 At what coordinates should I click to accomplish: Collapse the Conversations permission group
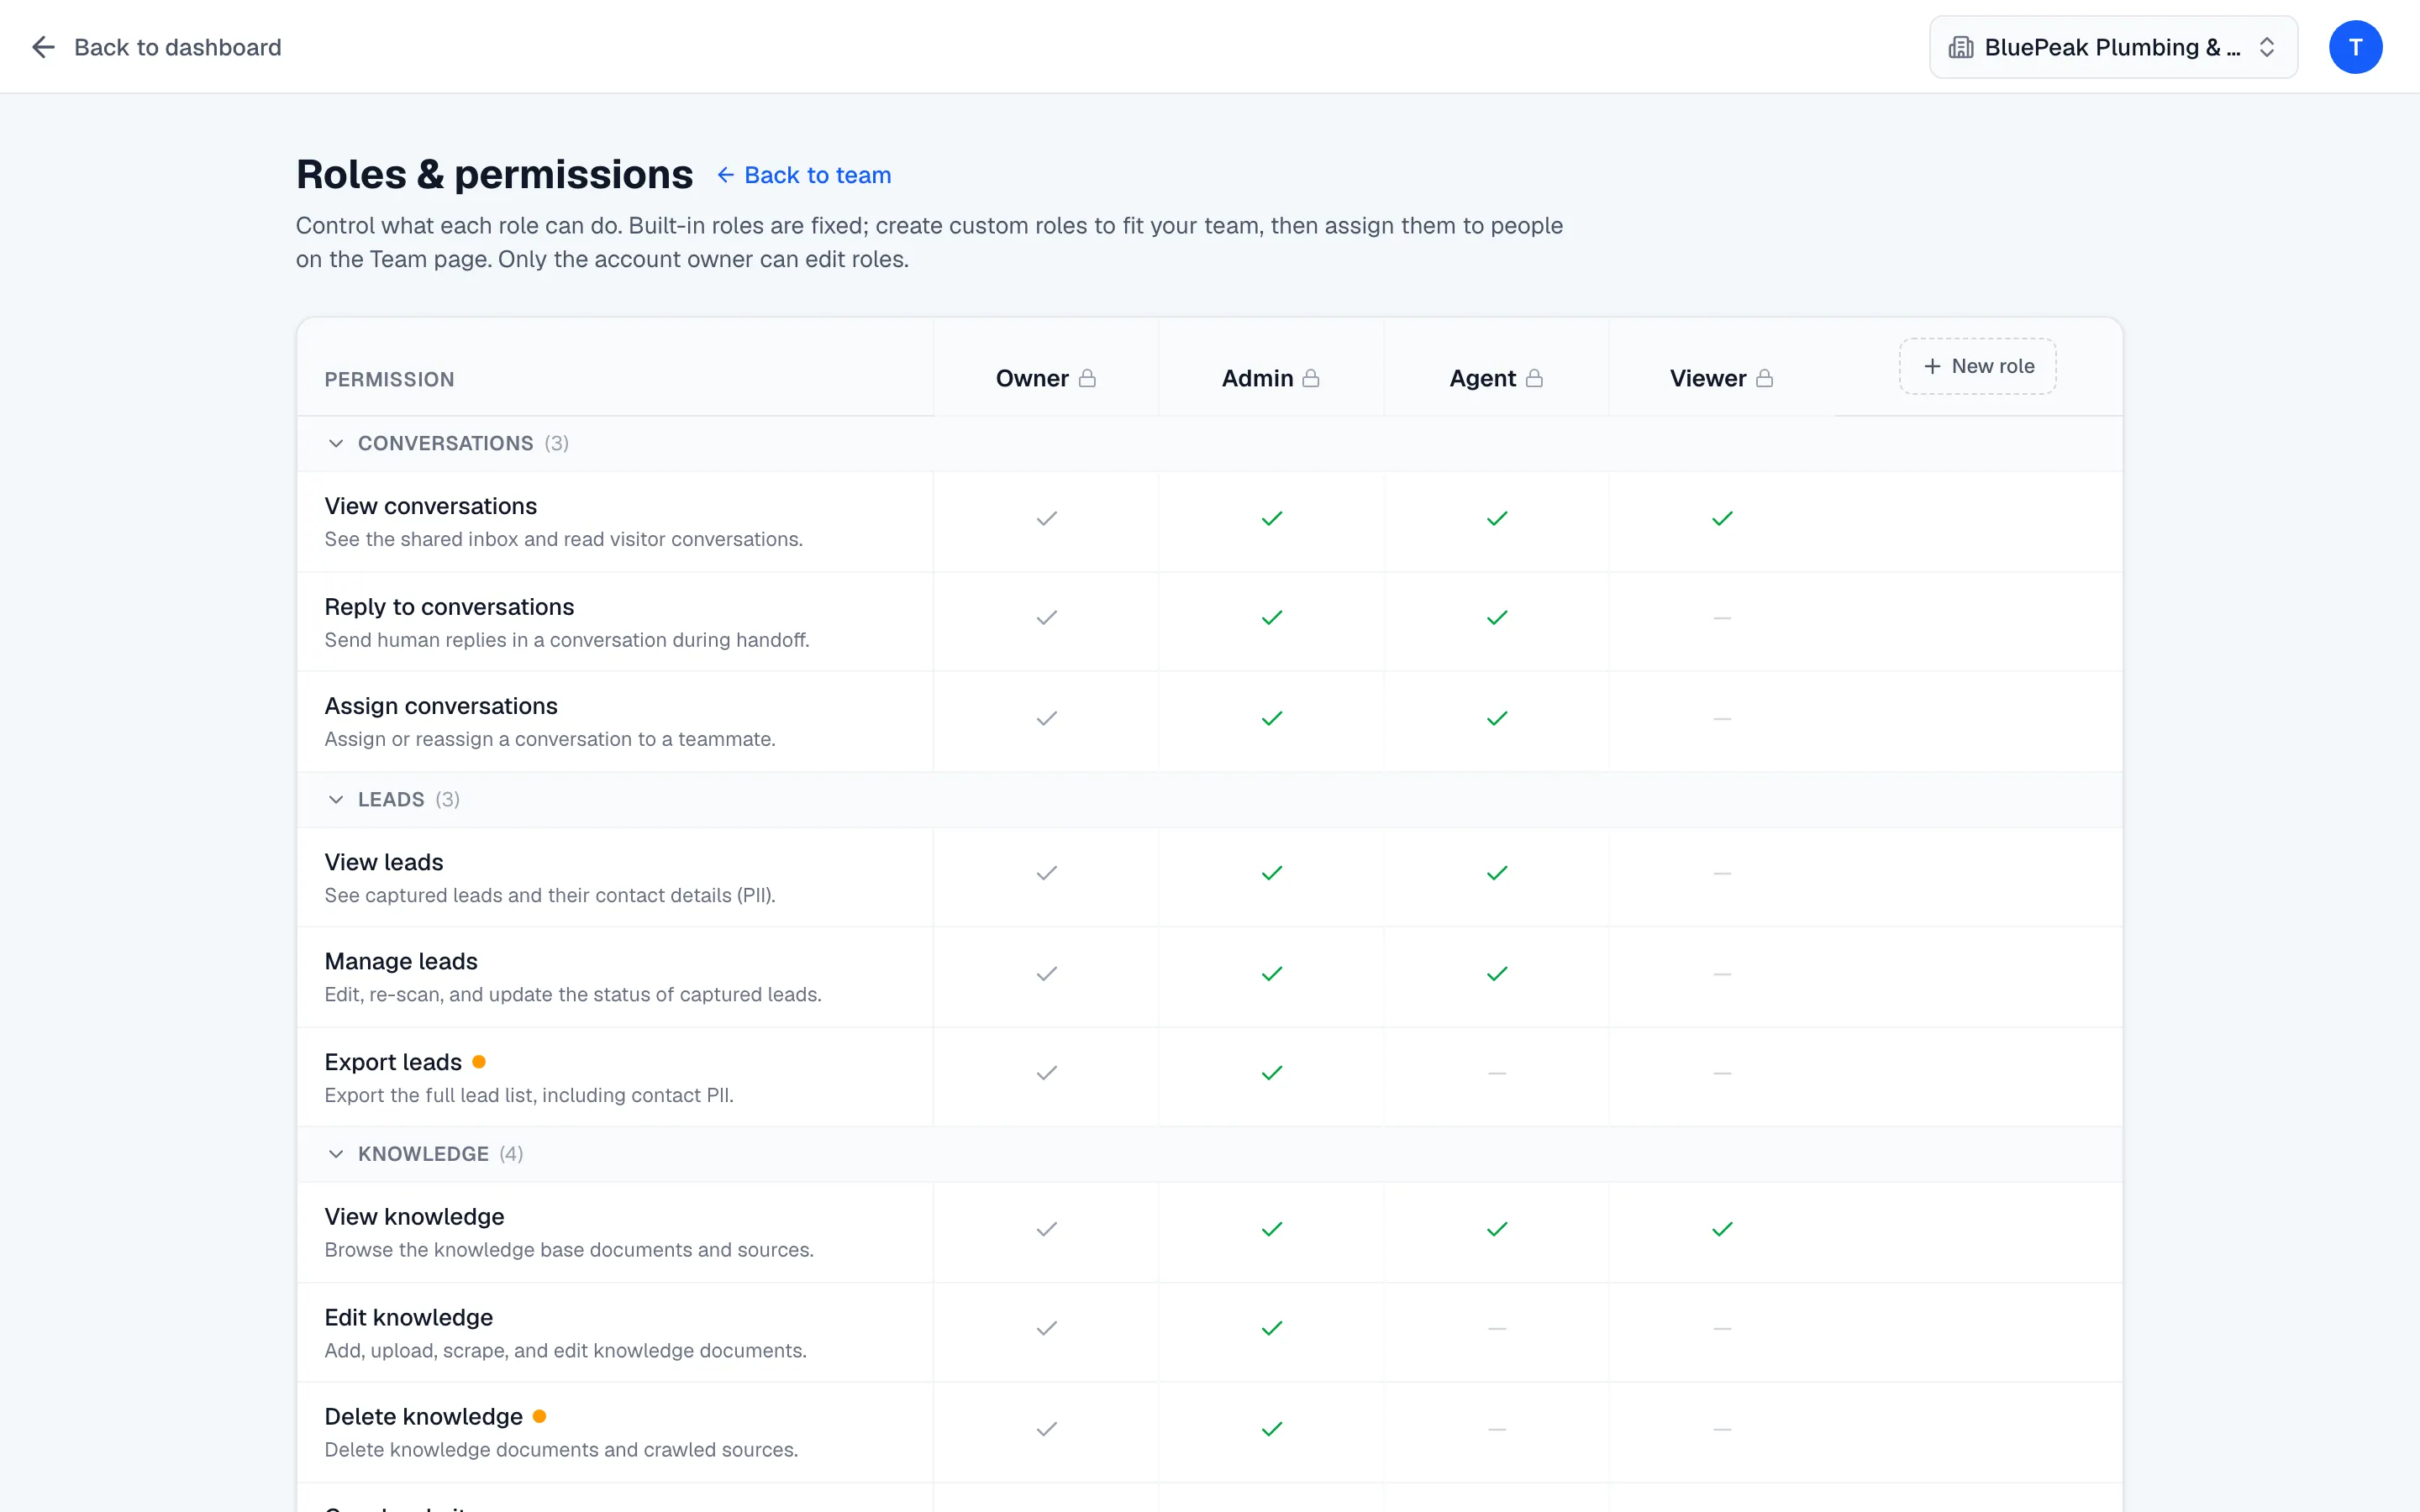click(x=336, y=443)
